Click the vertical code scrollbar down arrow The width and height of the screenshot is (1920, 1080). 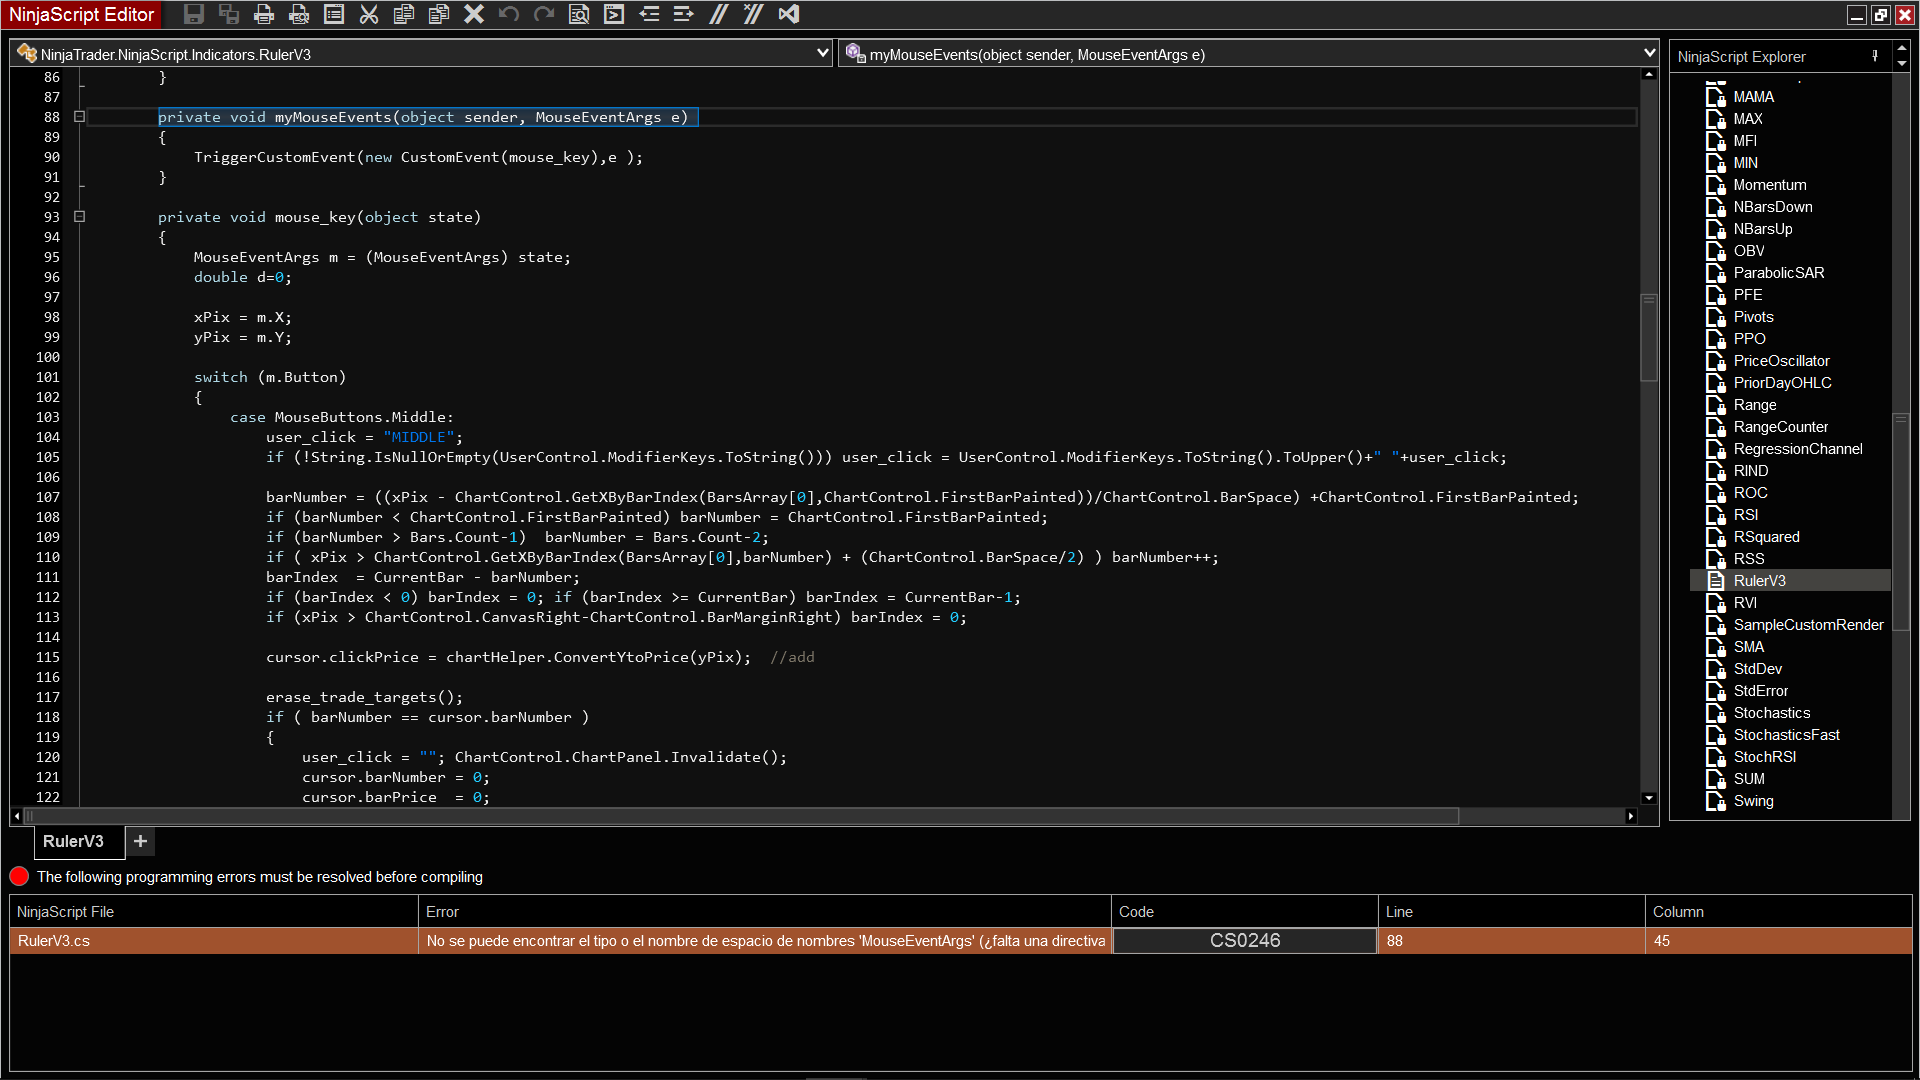click(x=1649, y=798)
